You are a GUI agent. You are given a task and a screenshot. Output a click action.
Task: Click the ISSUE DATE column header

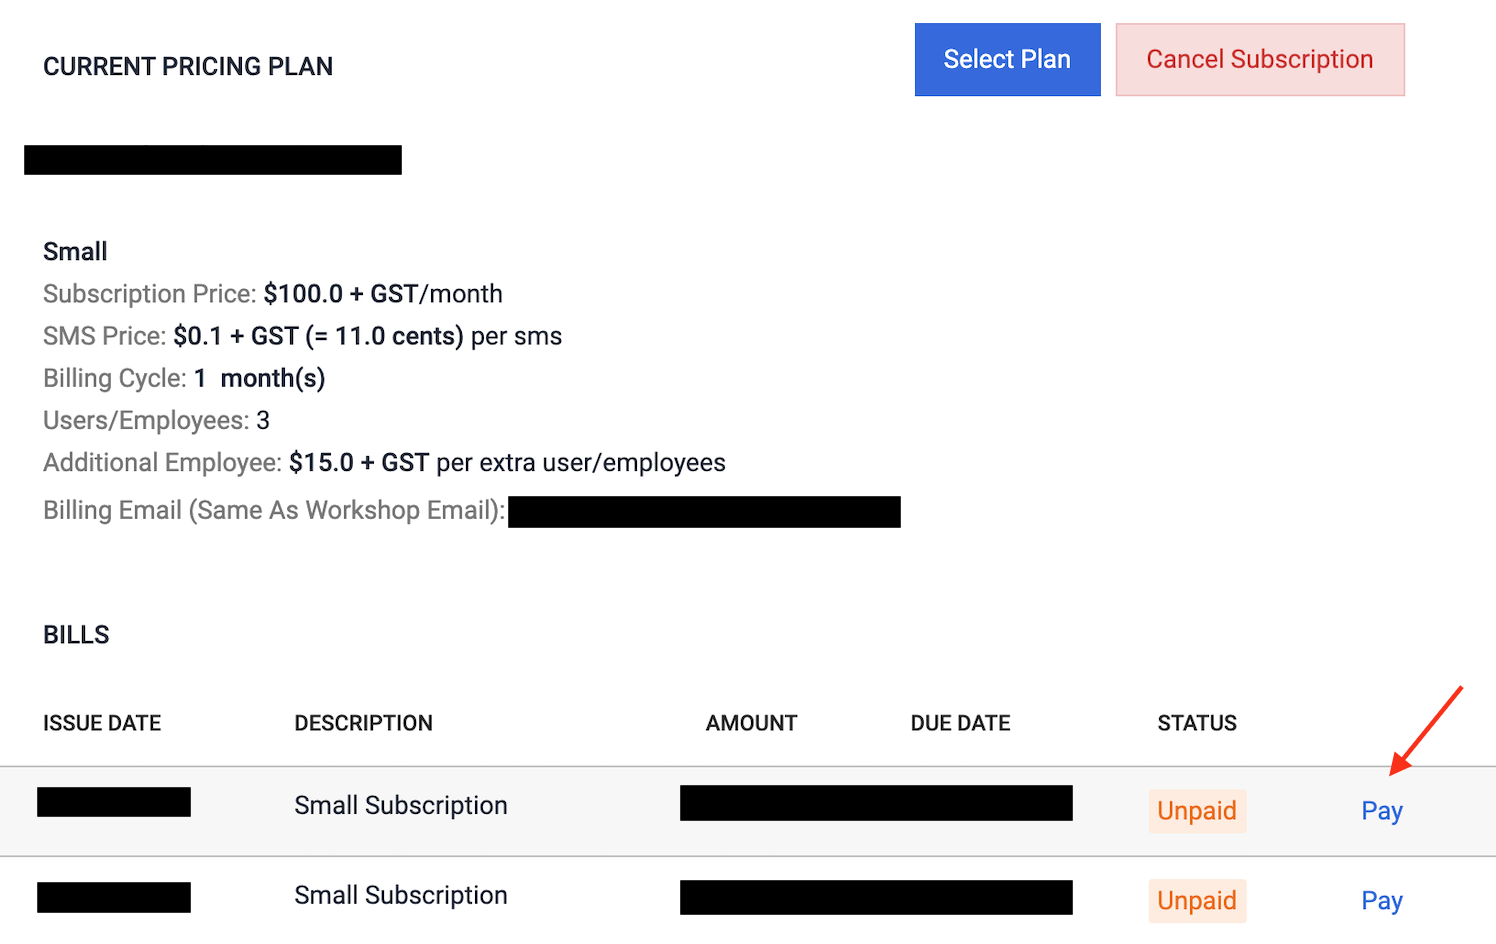click(x=102, y=723)
